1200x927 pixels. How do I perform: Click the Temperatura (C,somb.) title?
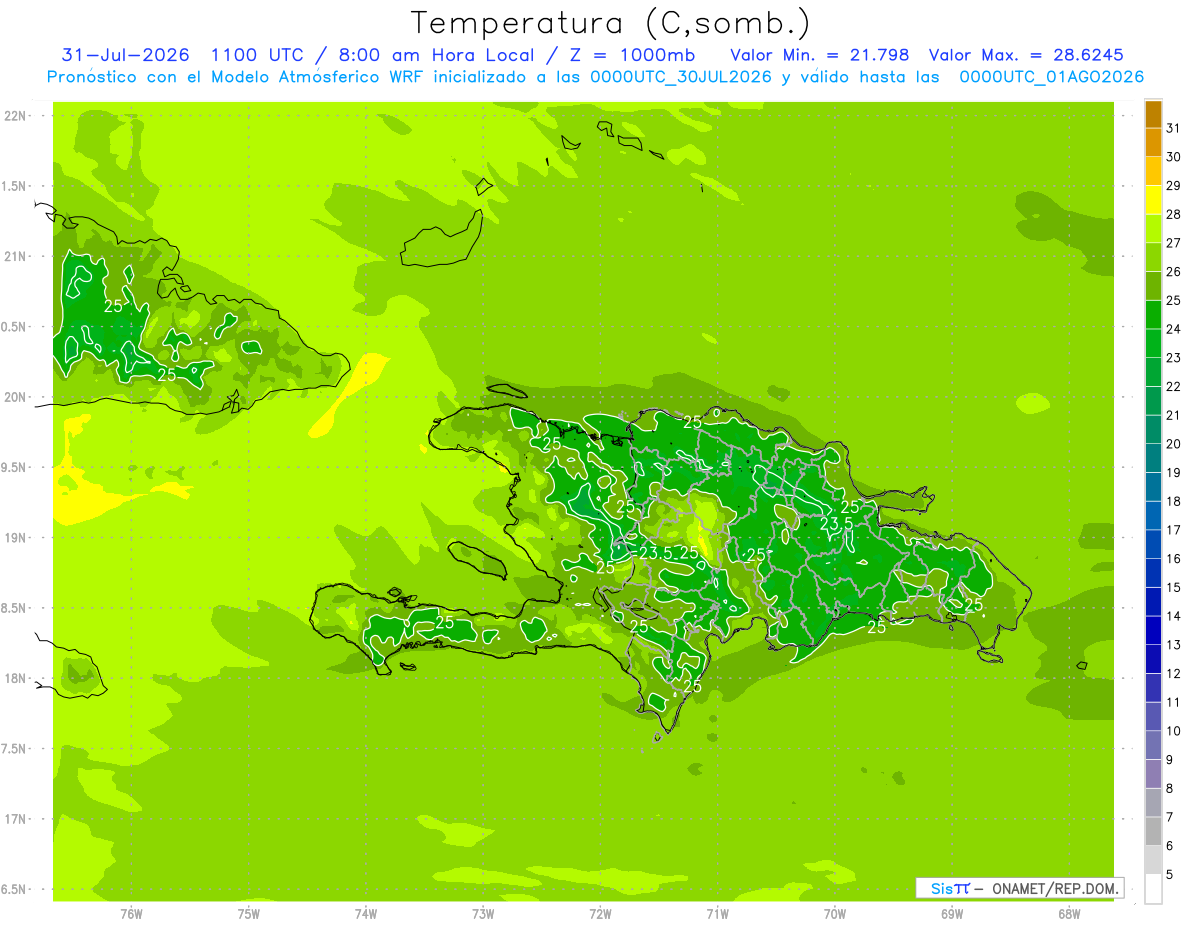[x=610, y=23]
